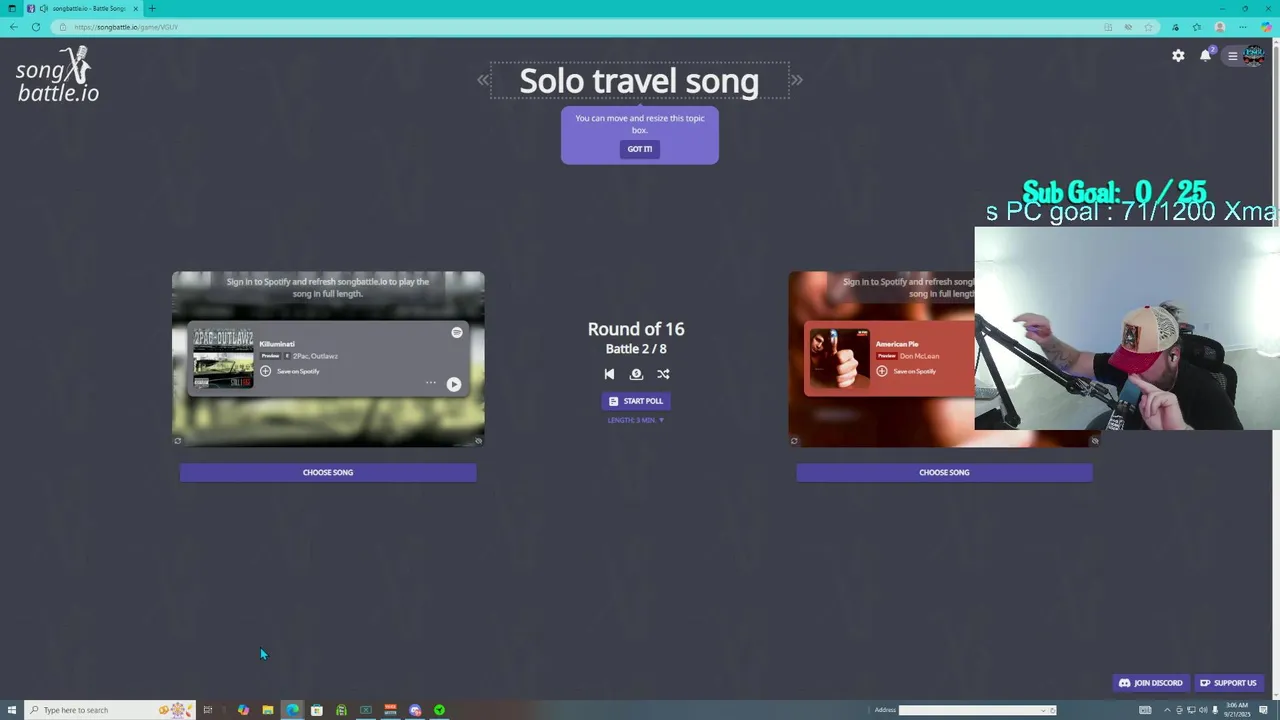This screenshot has height=720, width=1280.
Task: Open the clock showing 3:06 AM
Action: (1237, 710)
